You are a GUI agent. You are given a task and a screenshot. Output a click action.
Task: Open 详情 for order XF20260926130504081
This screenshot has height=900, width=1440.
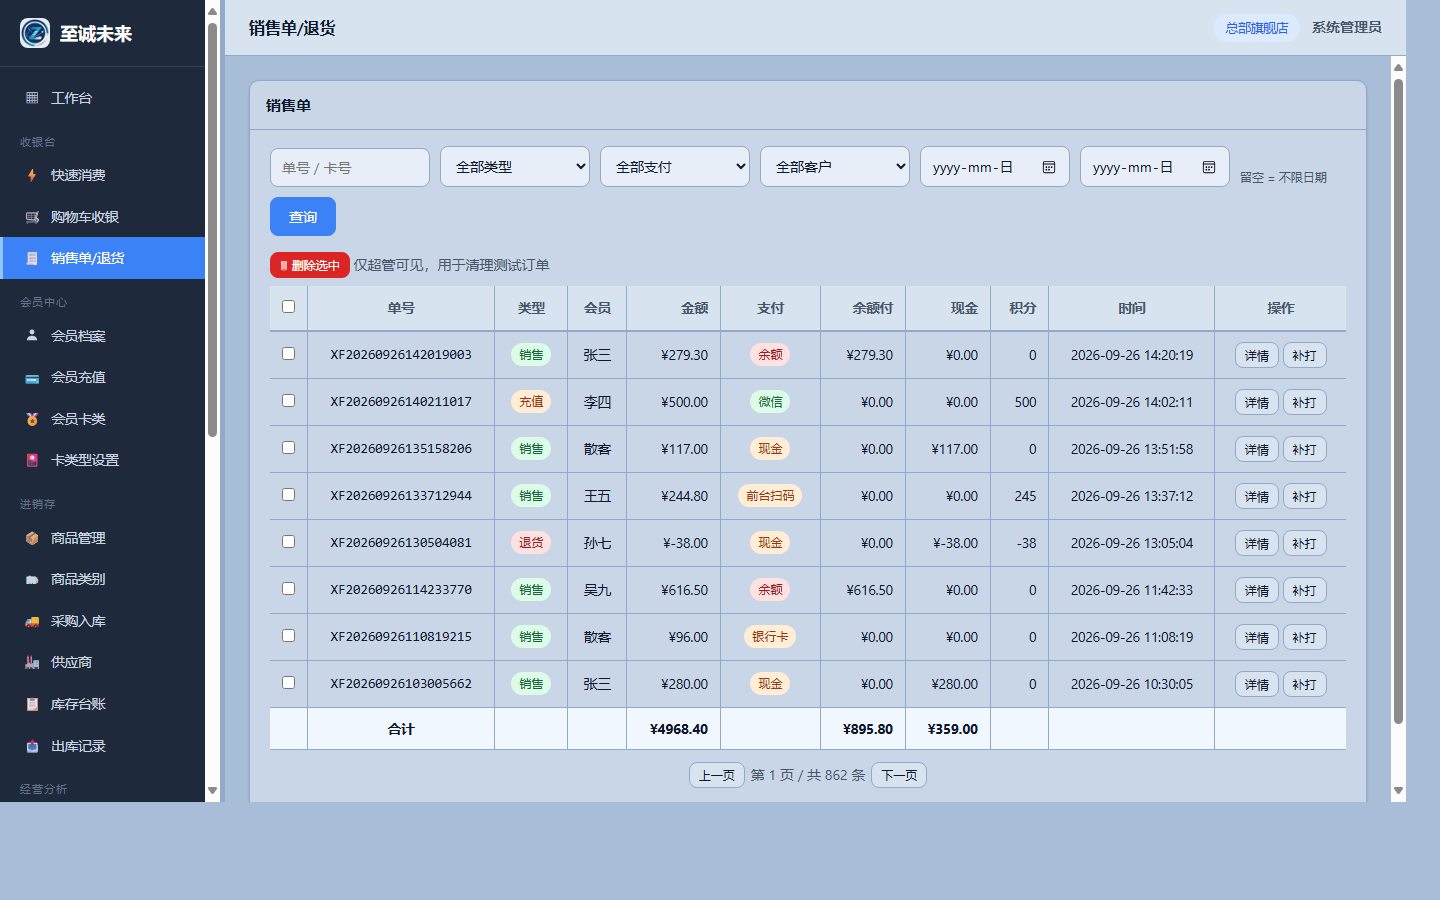[x=1257, y=543]
